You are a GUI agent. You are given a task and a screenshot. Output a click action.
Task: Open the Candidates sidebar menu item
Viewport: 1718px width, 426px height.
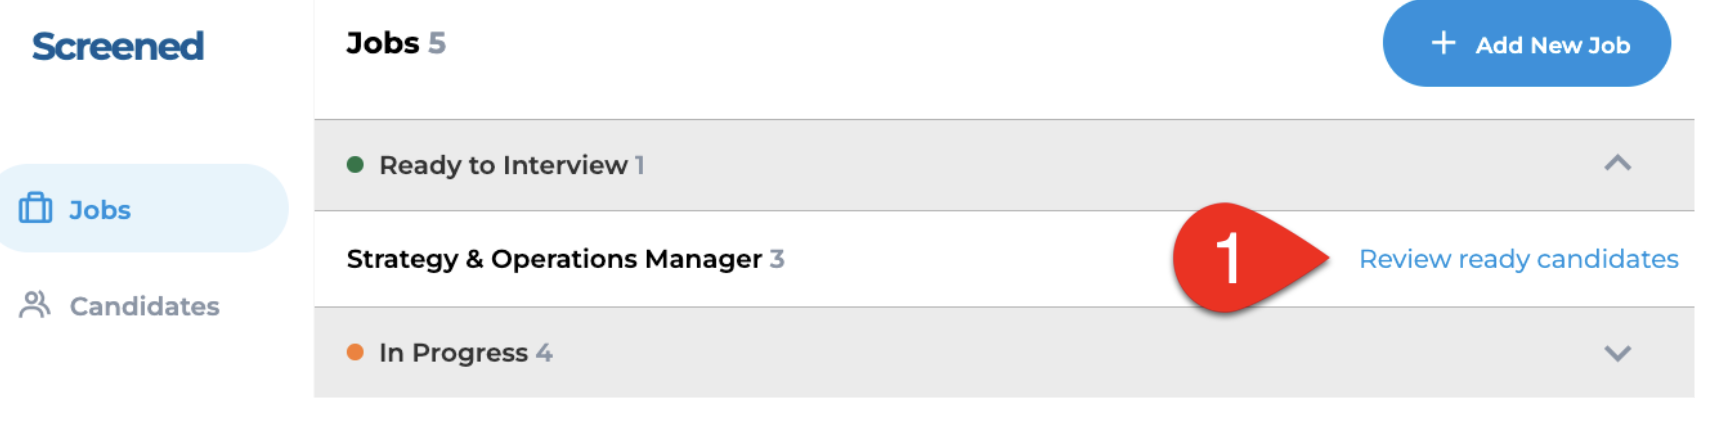(x=120, y=306)
